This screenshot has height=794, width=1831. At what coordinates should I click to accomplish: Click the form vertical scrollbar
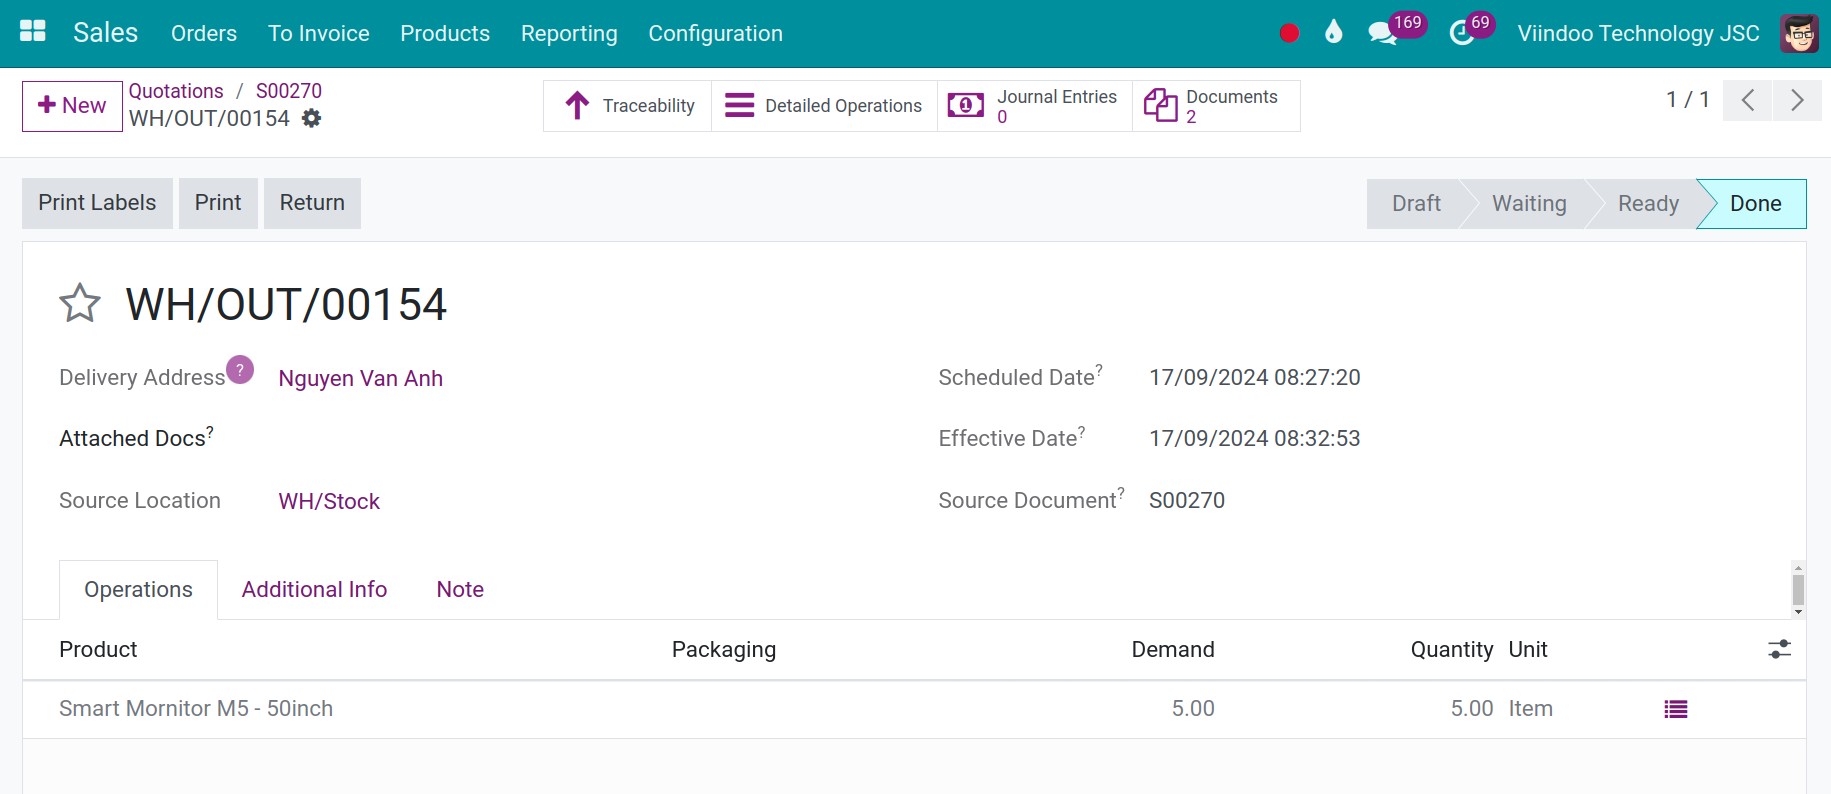pyautogui.click(x=1798, y=590)
